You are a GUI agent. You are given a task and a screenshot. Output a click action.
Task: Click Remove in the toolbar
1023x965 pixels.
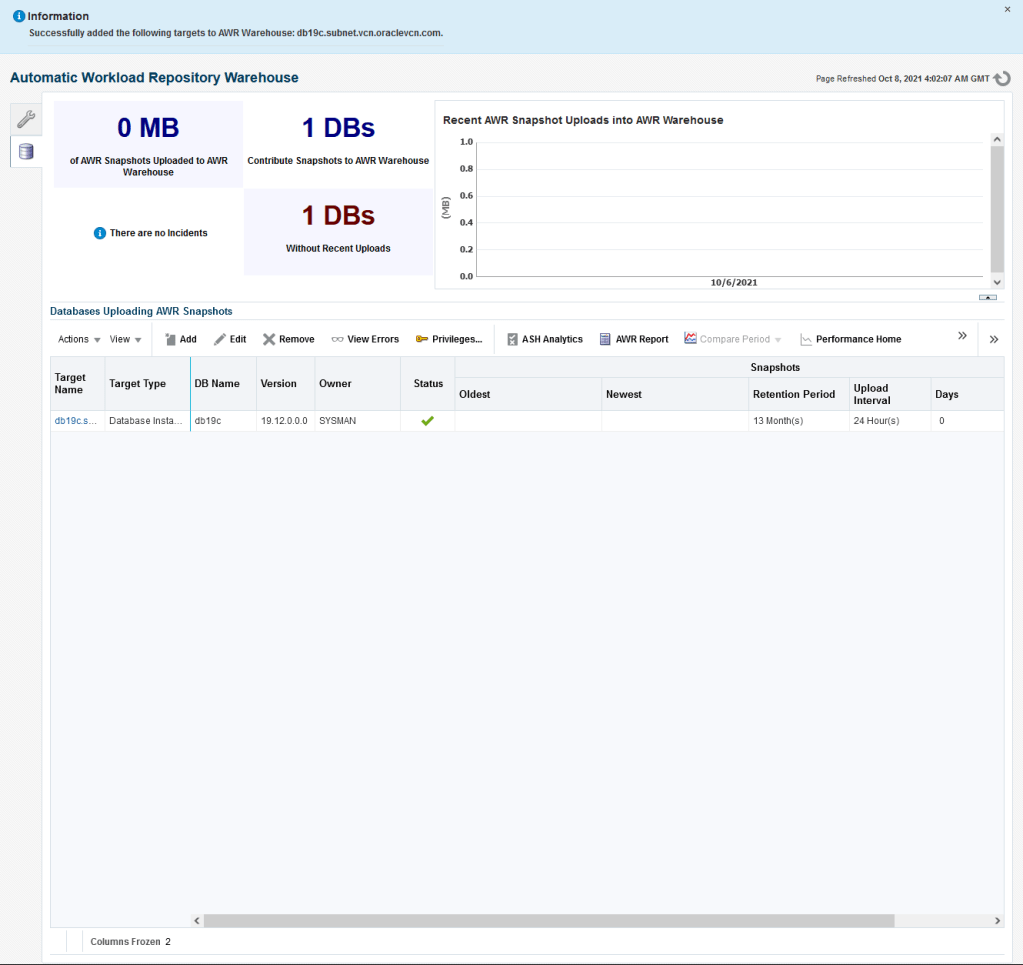point(288,339)
